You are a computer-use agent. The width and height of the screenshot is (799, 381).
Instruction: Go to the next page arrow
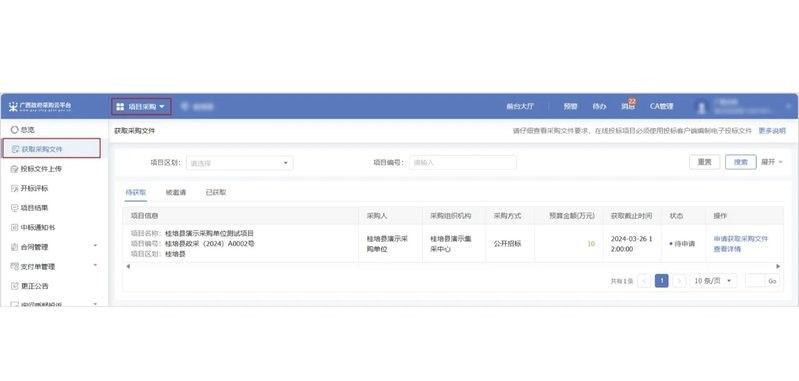pos(679,281)
